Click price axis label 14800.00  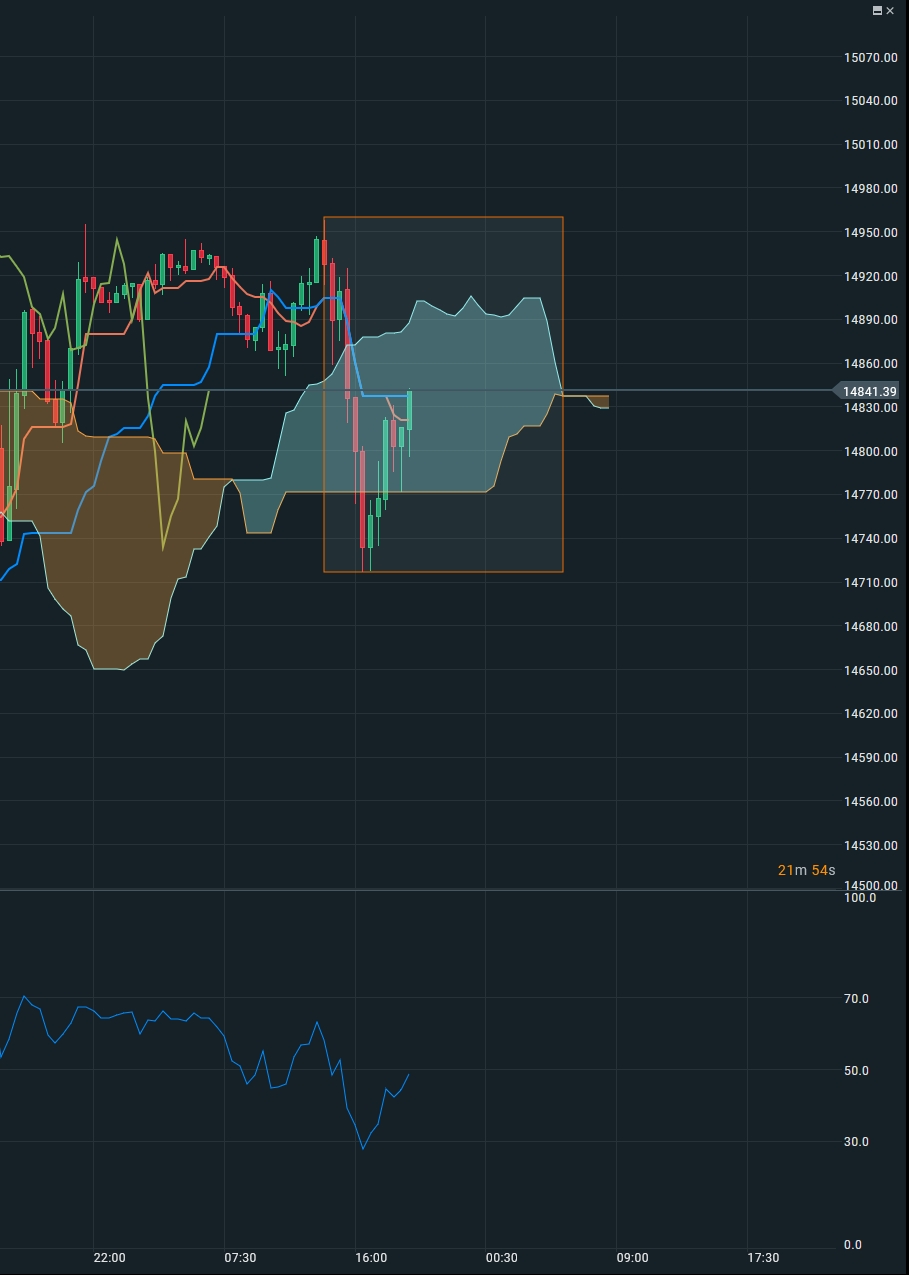coord(870,452)
